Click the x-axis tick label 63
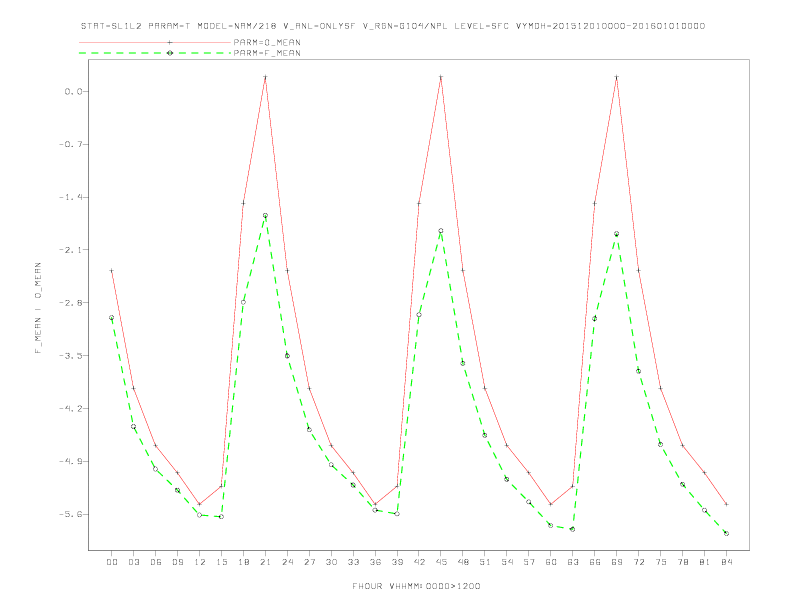Screen dimensions: 792x612 [573, 562]
